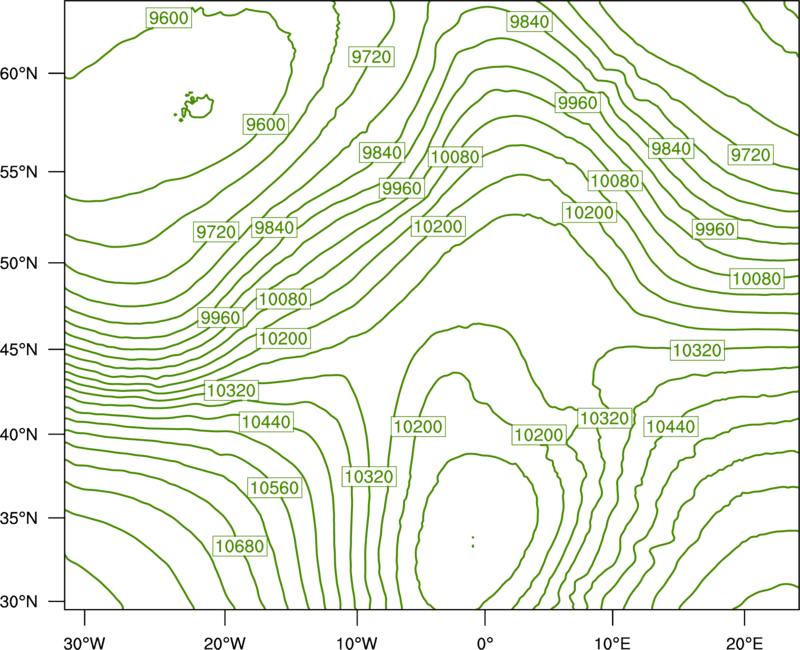Click the 10680 contour label
This screenshot has width=800, height=650.
tap(240, 546)
